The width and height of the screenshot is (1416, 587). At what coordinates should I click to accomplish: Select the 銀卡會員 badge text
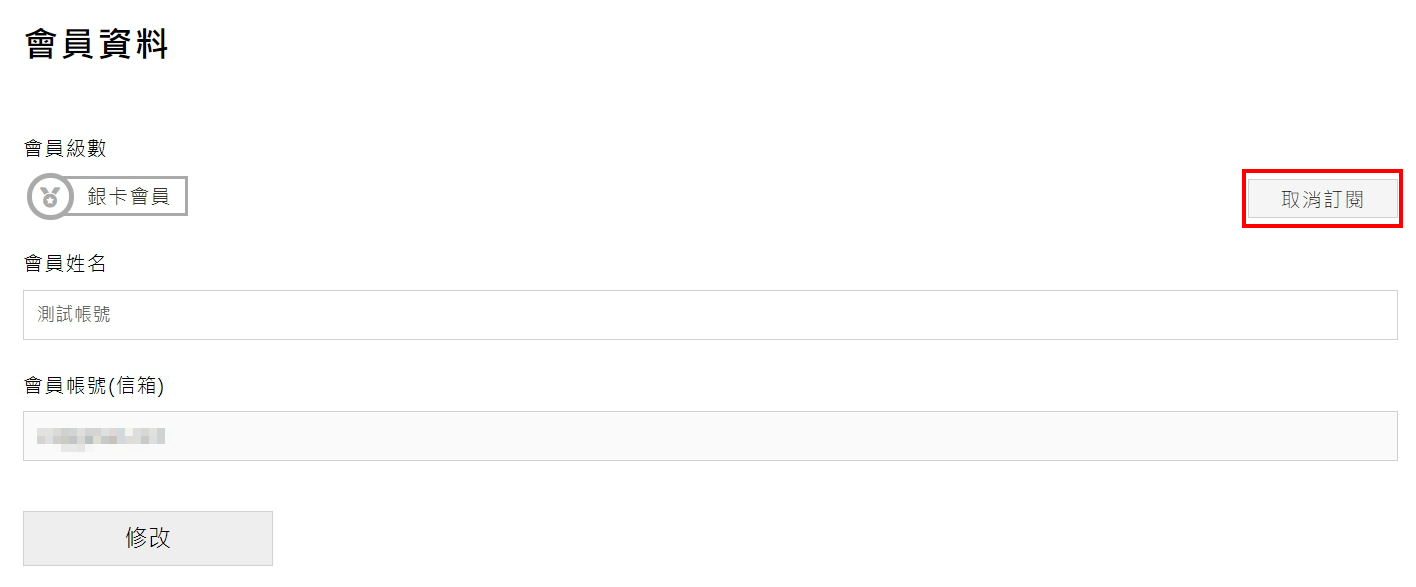[128, 197]
